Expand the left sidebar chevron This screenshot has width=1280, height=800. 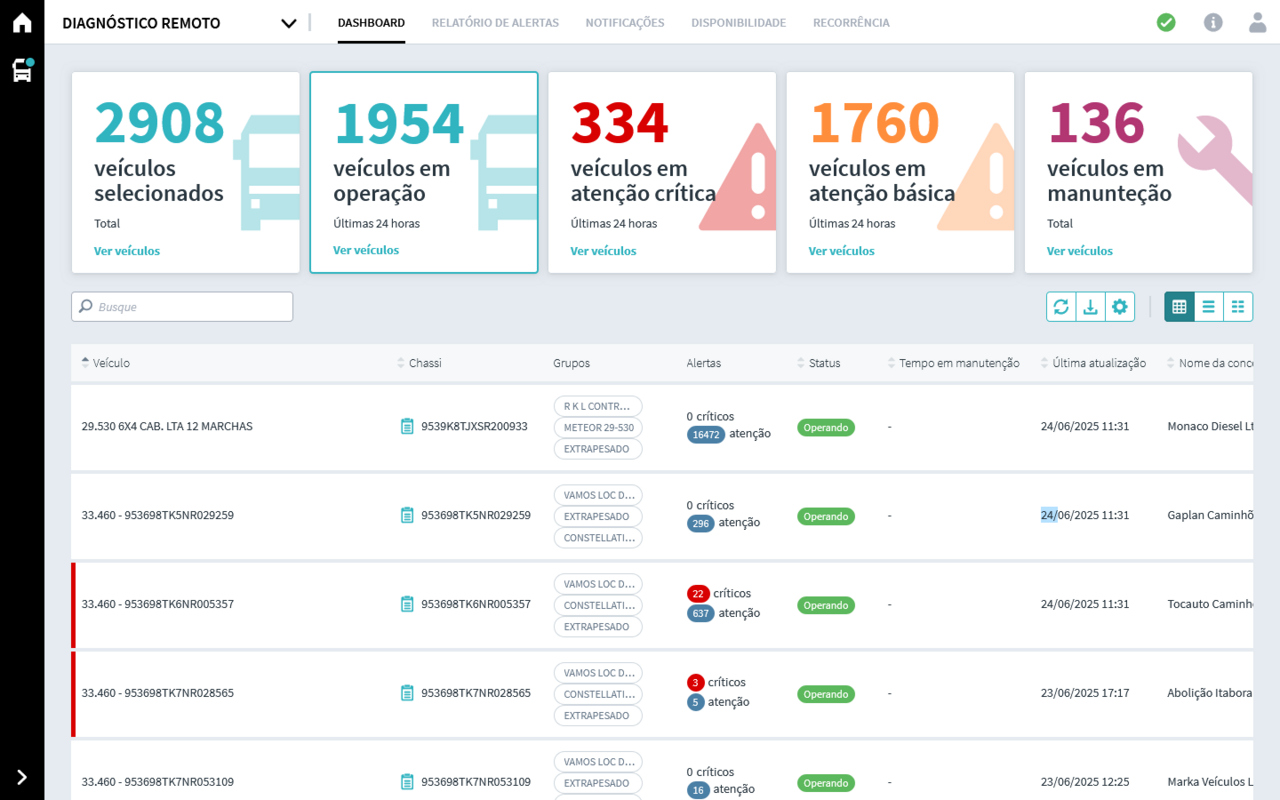[x=22, y=777]
